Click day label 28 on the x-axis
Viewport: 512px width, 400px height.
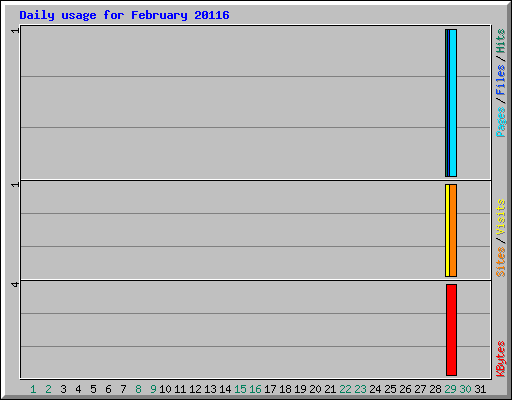click(x=435, y=389)
